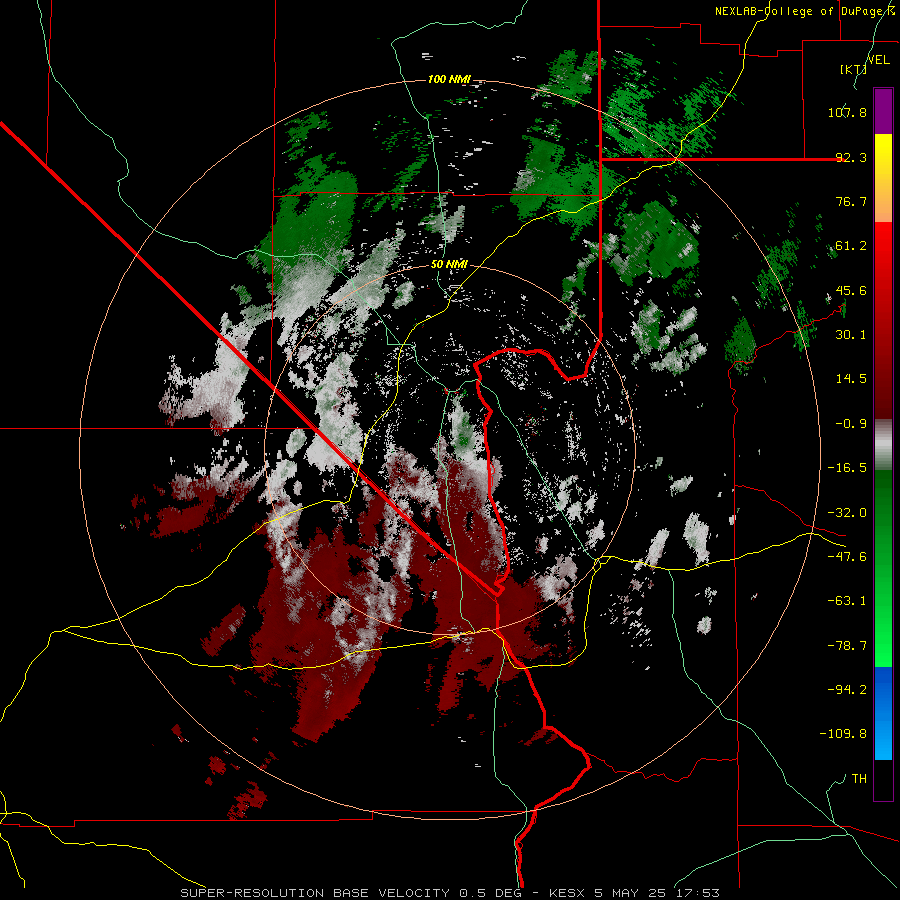Select the -0.9 value on velocity scale
900x900 pixels.
851,424
